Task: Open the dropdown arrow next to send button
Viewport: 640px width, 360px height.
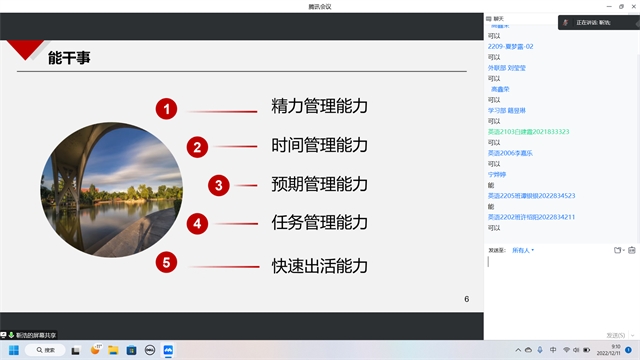Action: coord(633,335)
